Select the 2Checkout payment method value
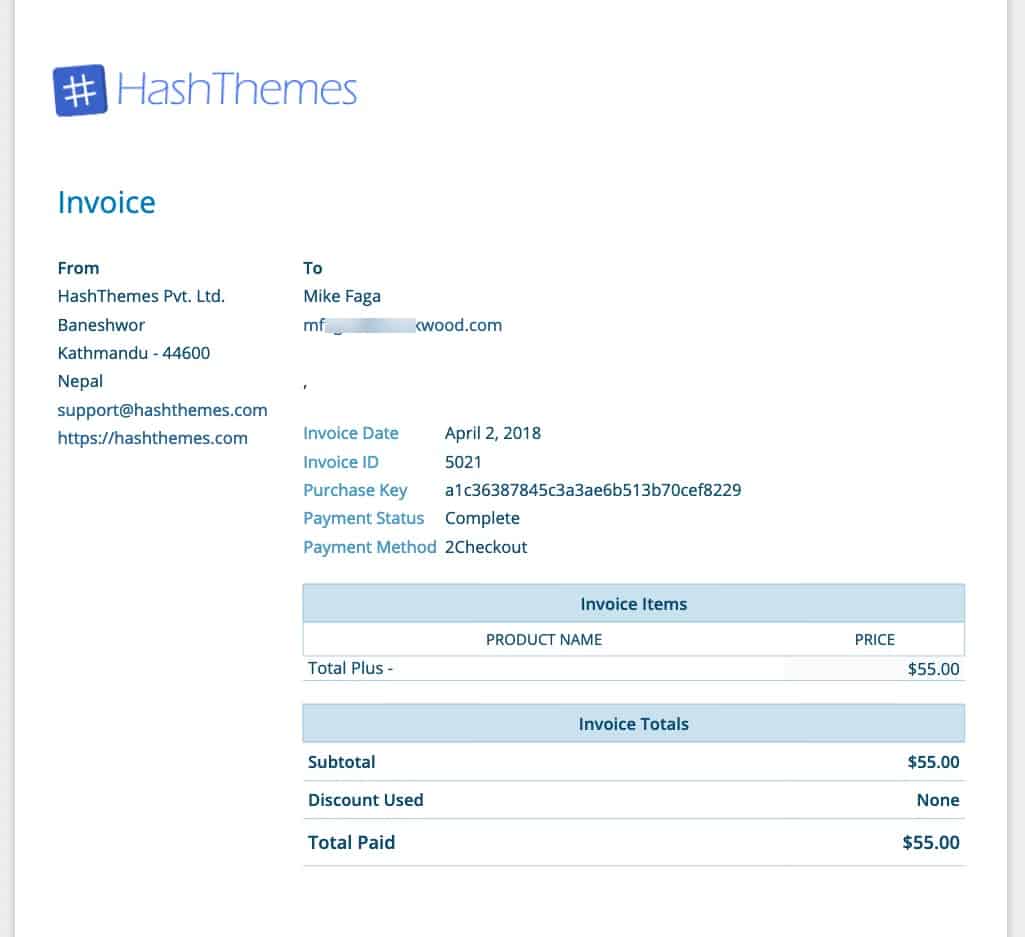The width and height of the screenshot is (1025, 937). [x=486, y=547]
